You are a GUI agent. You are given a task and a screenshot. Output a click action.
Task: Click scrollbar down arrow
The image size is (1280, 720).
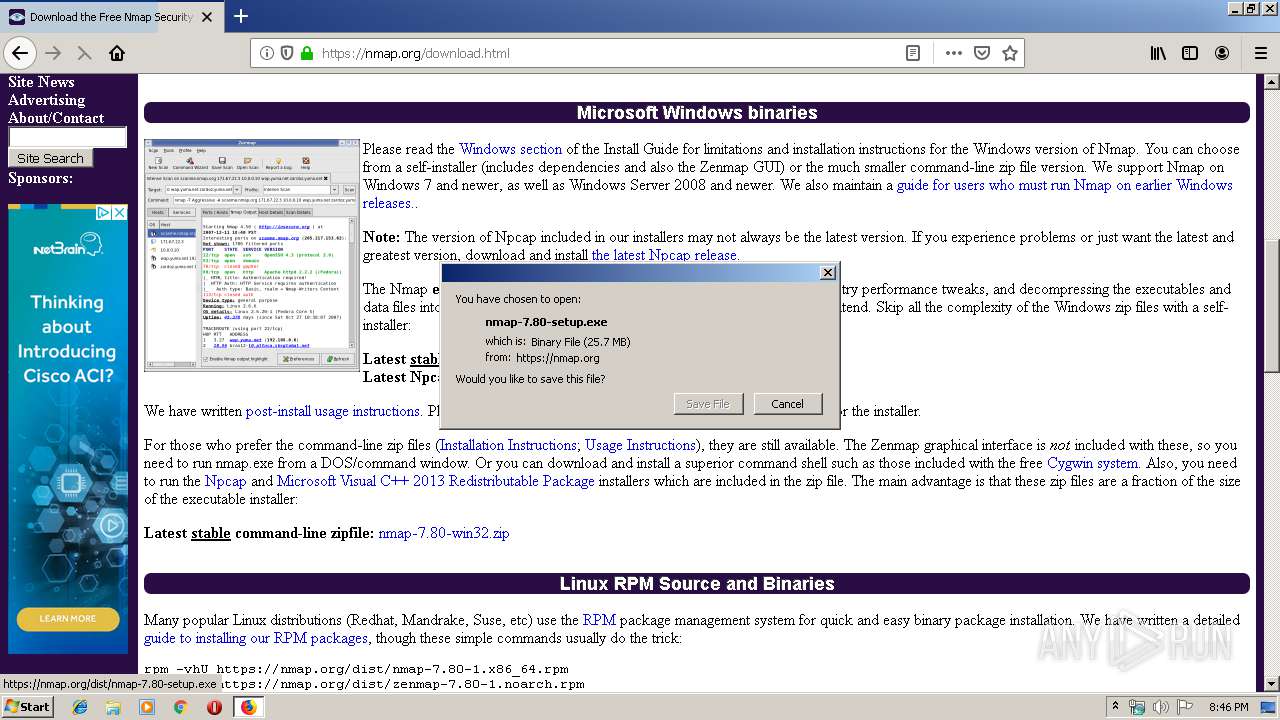(x=1271, y=683)
